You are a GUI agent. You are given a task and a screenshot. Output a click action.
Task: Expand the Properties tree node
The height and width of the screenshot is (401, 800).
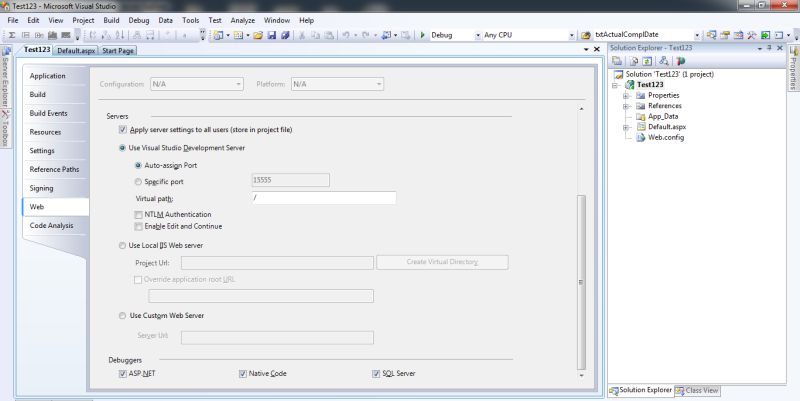[x=626, y=96]
